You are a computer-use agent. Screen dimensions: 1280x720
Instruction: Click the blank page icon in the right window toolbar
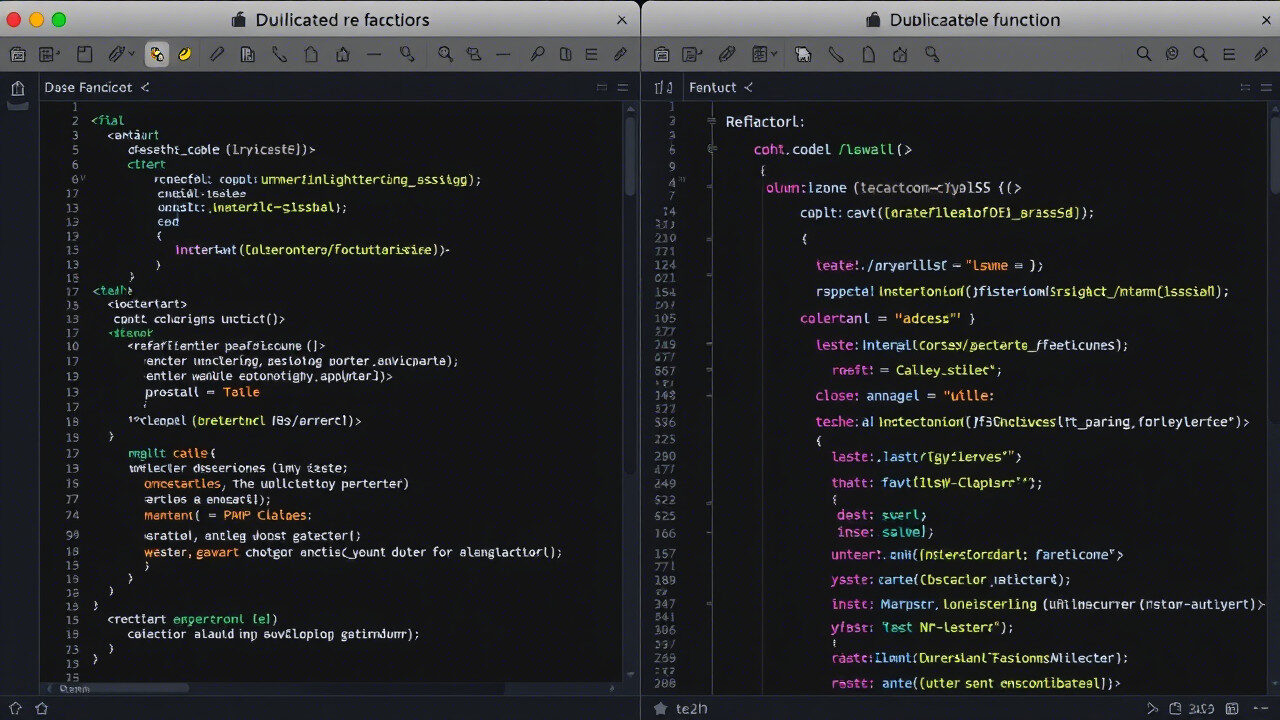pyautogui.click(x=870, y=54)
